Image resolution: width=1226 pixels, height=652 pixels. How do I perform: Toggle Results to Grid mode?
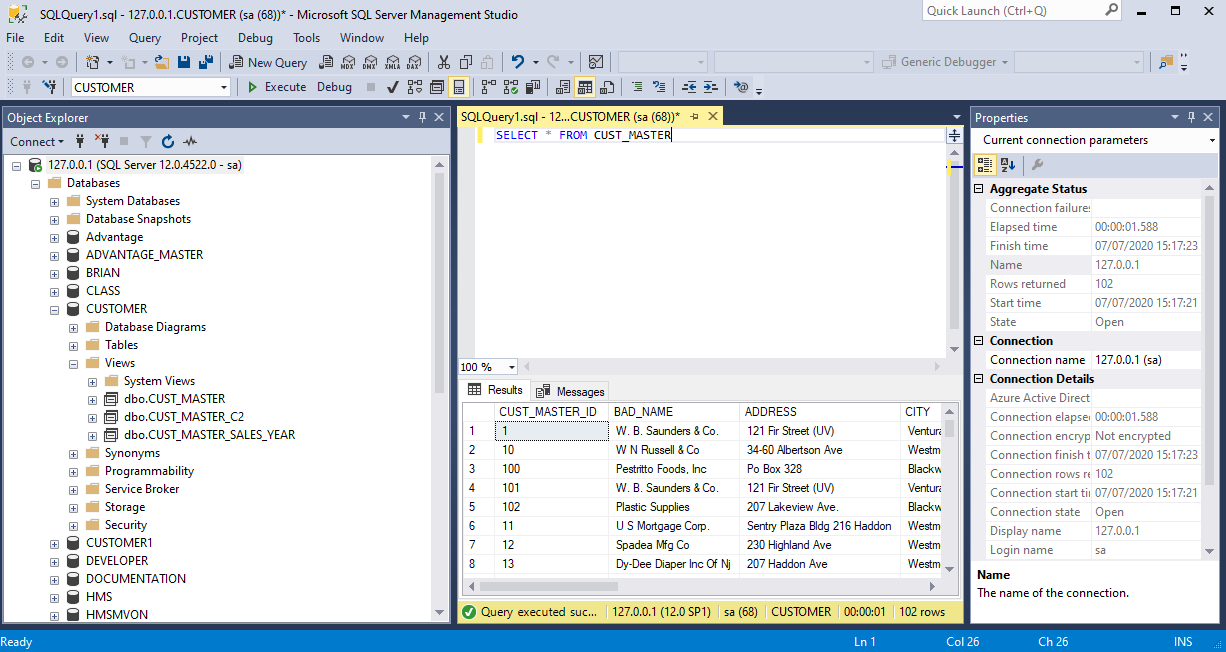(x=585, y=87)
